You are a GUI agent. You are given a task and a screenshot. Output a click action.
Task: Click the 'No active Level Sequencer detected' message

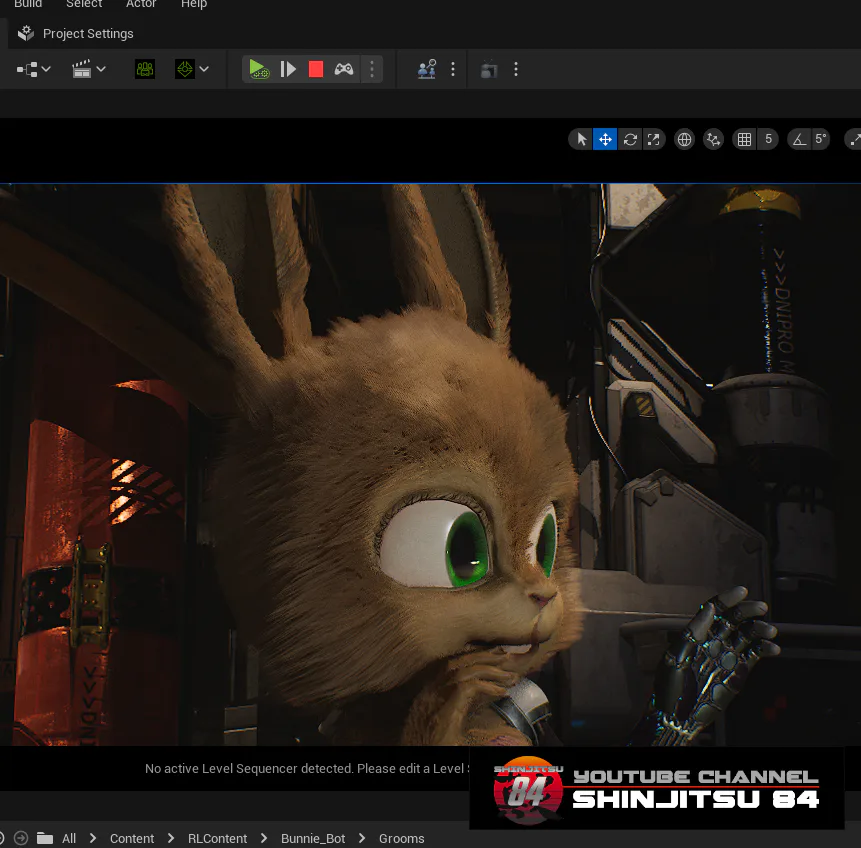(307, 768)
